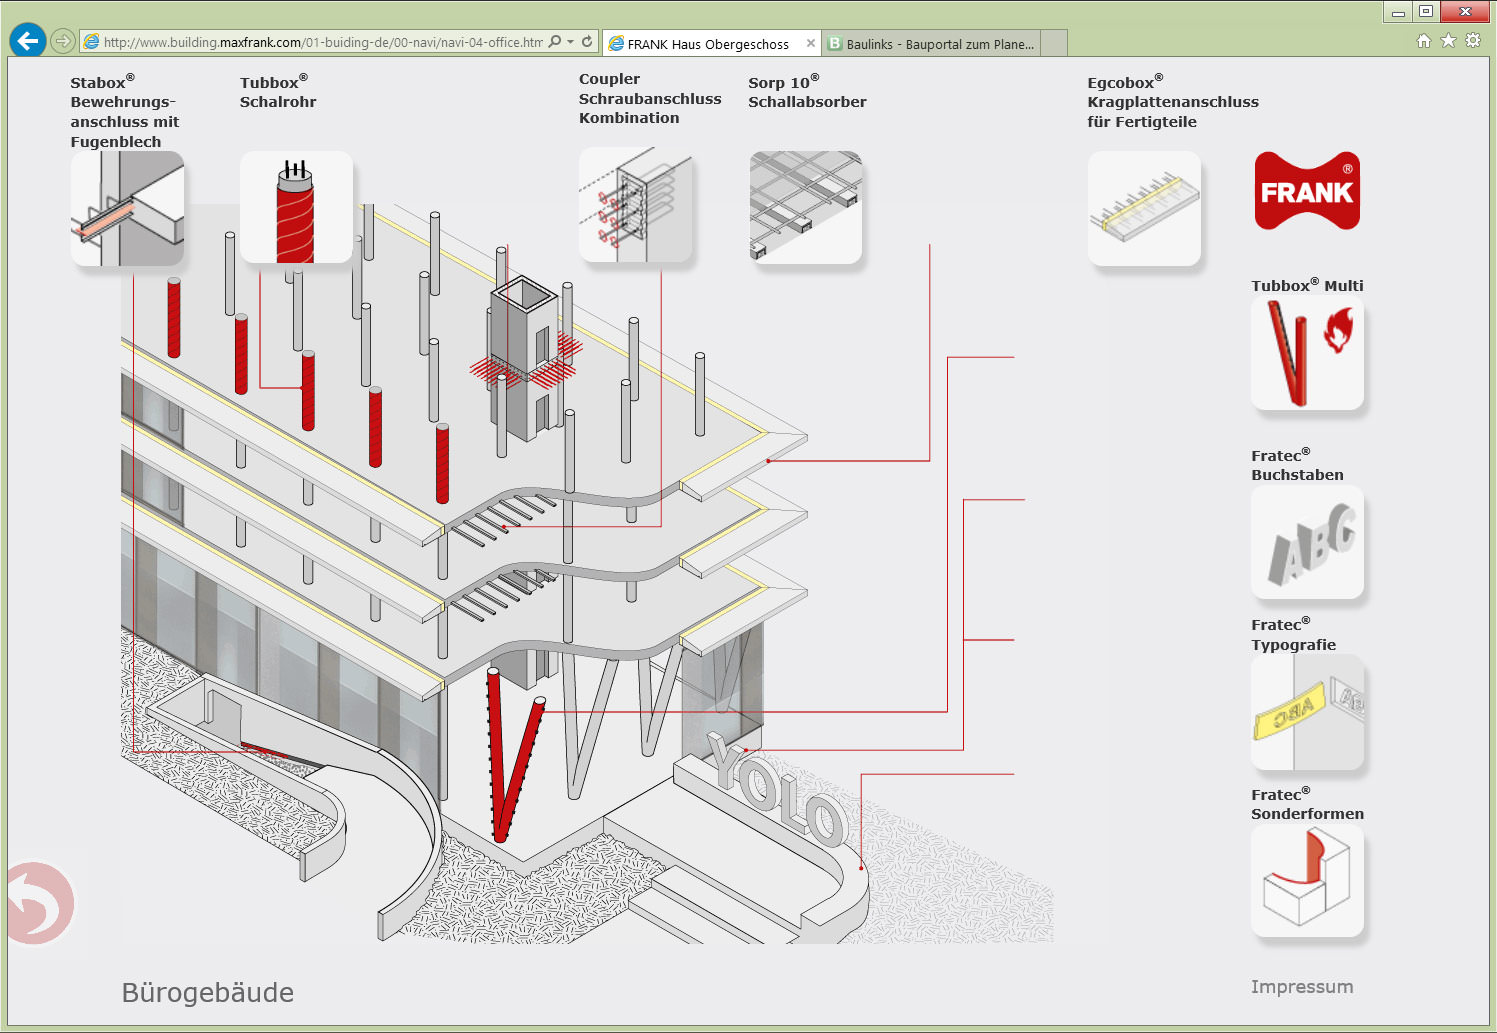Open the Tubbox Schalrohr red column thumbnail
Viewport: 1497px width, 1033px height.
(296, 207)
